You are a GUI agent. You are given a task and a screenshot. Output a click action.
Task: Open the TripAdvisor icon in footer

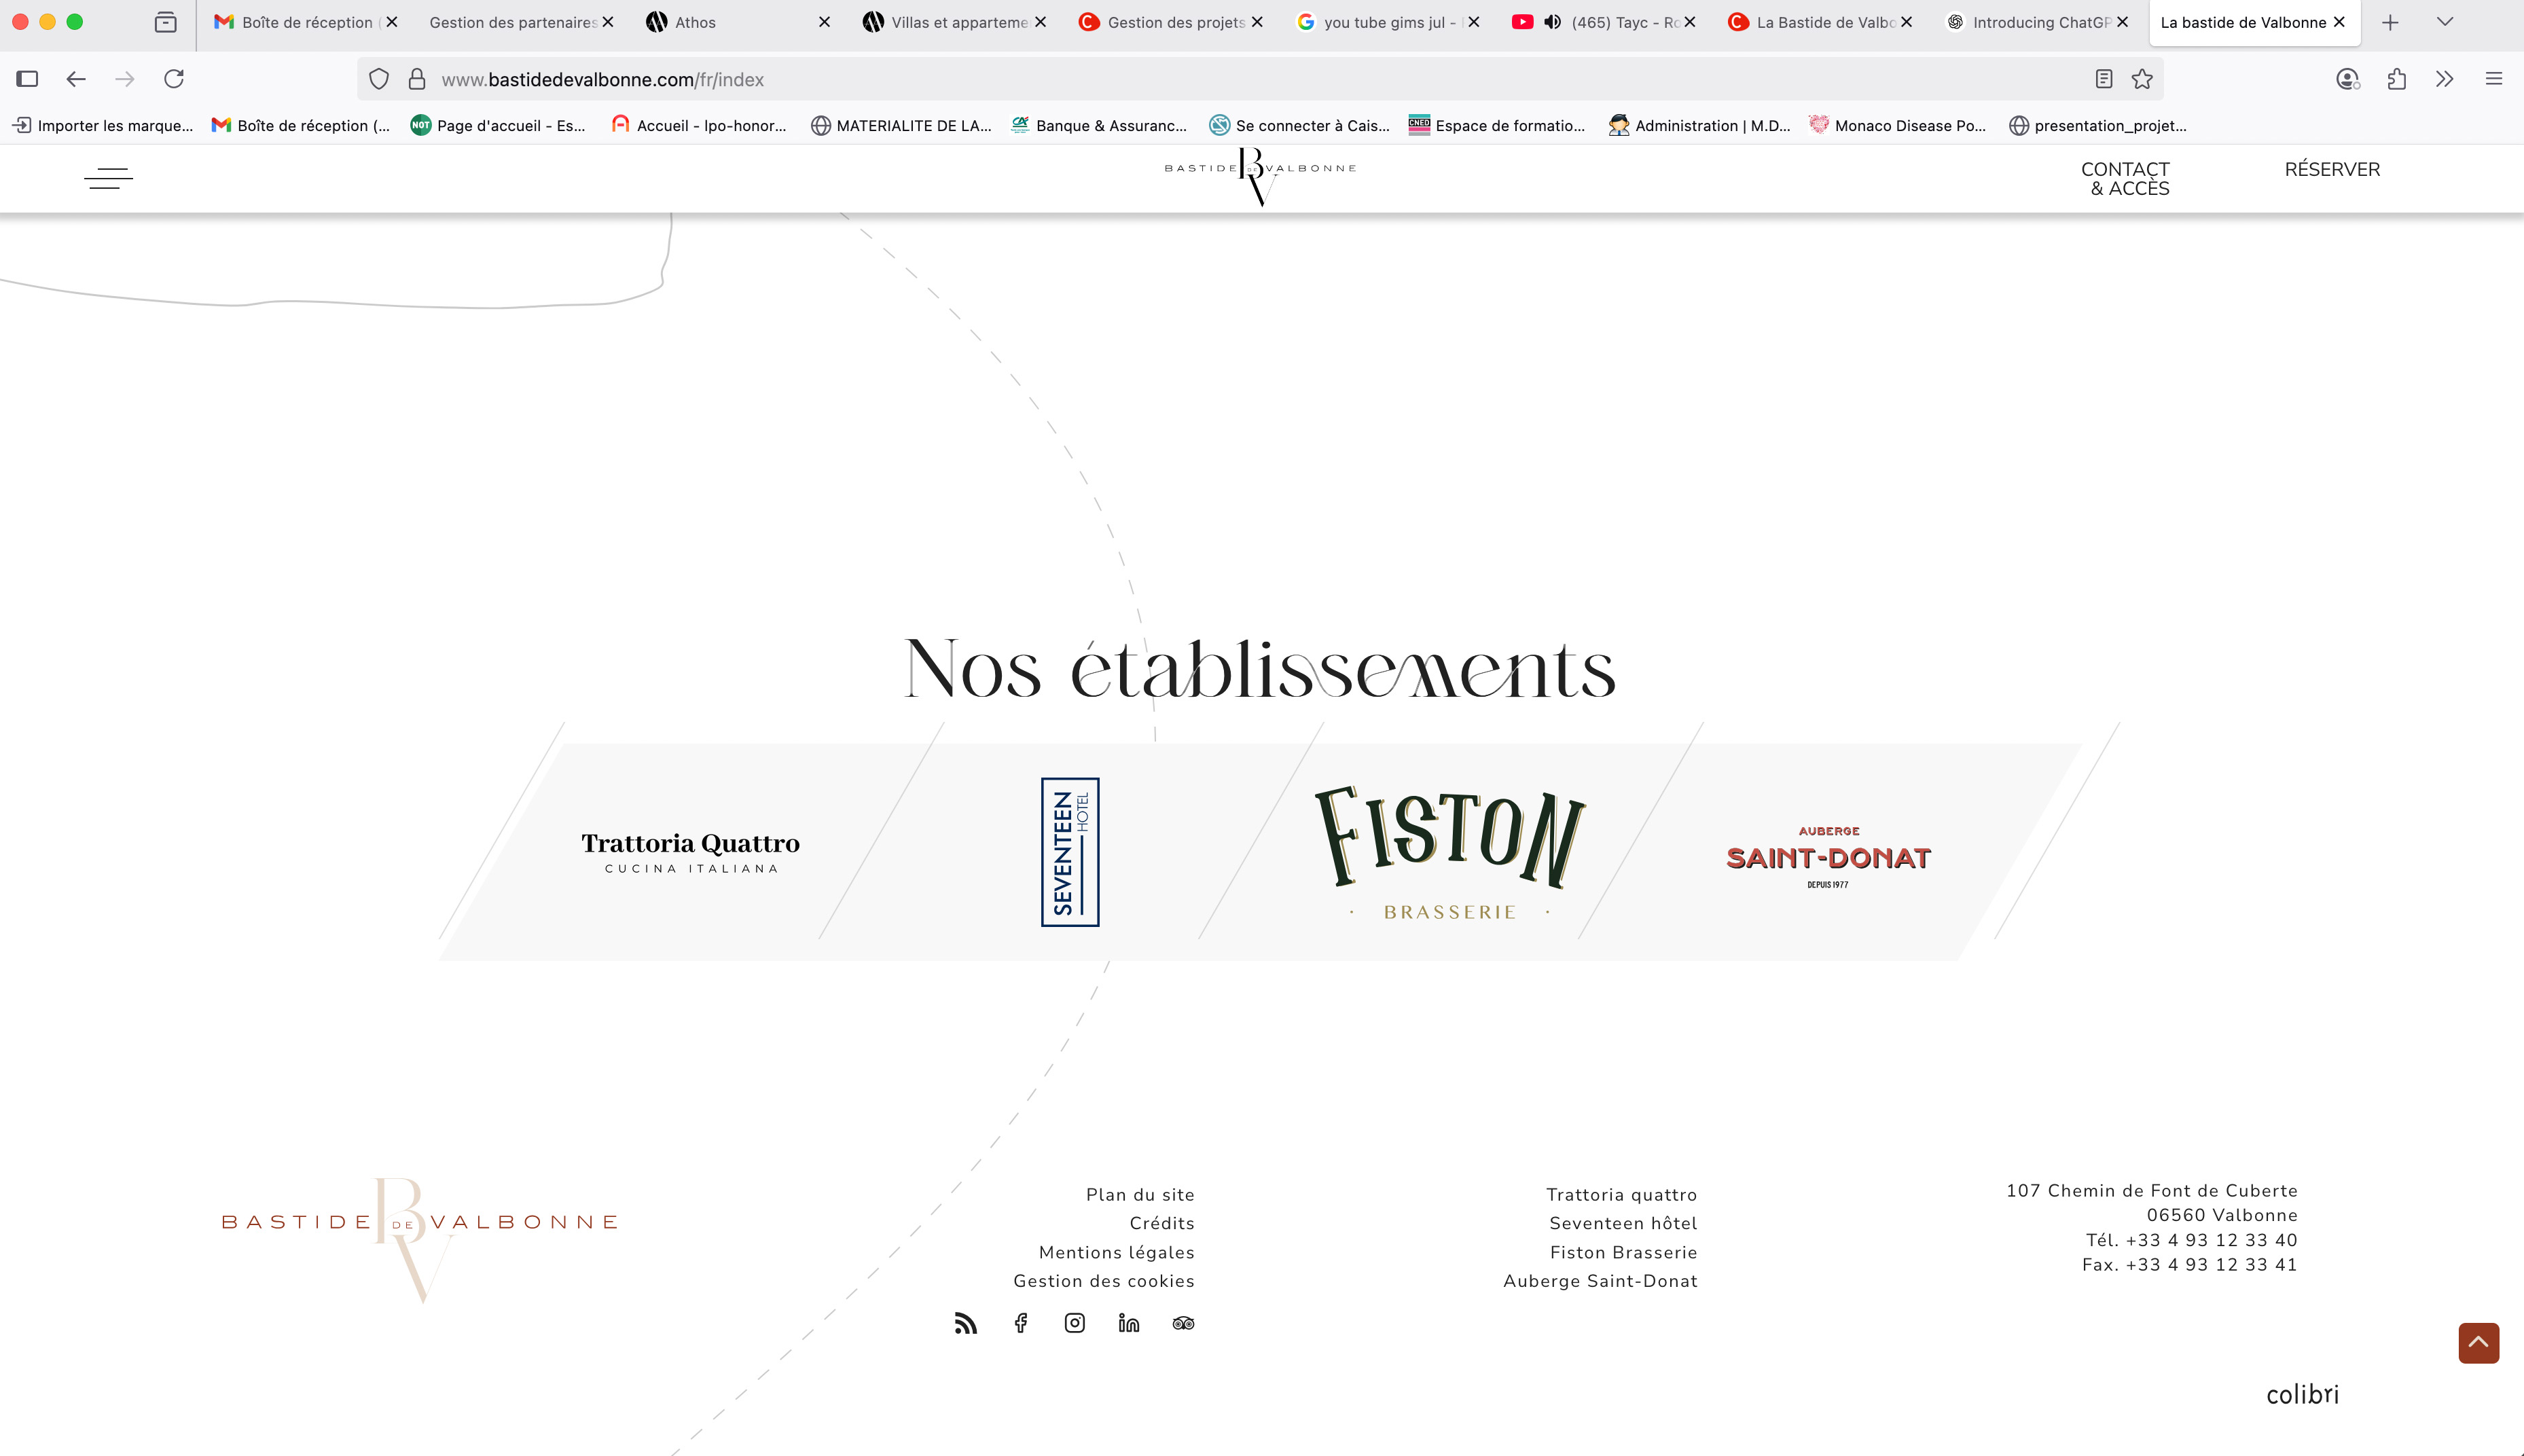[x=1183, y=1323]
